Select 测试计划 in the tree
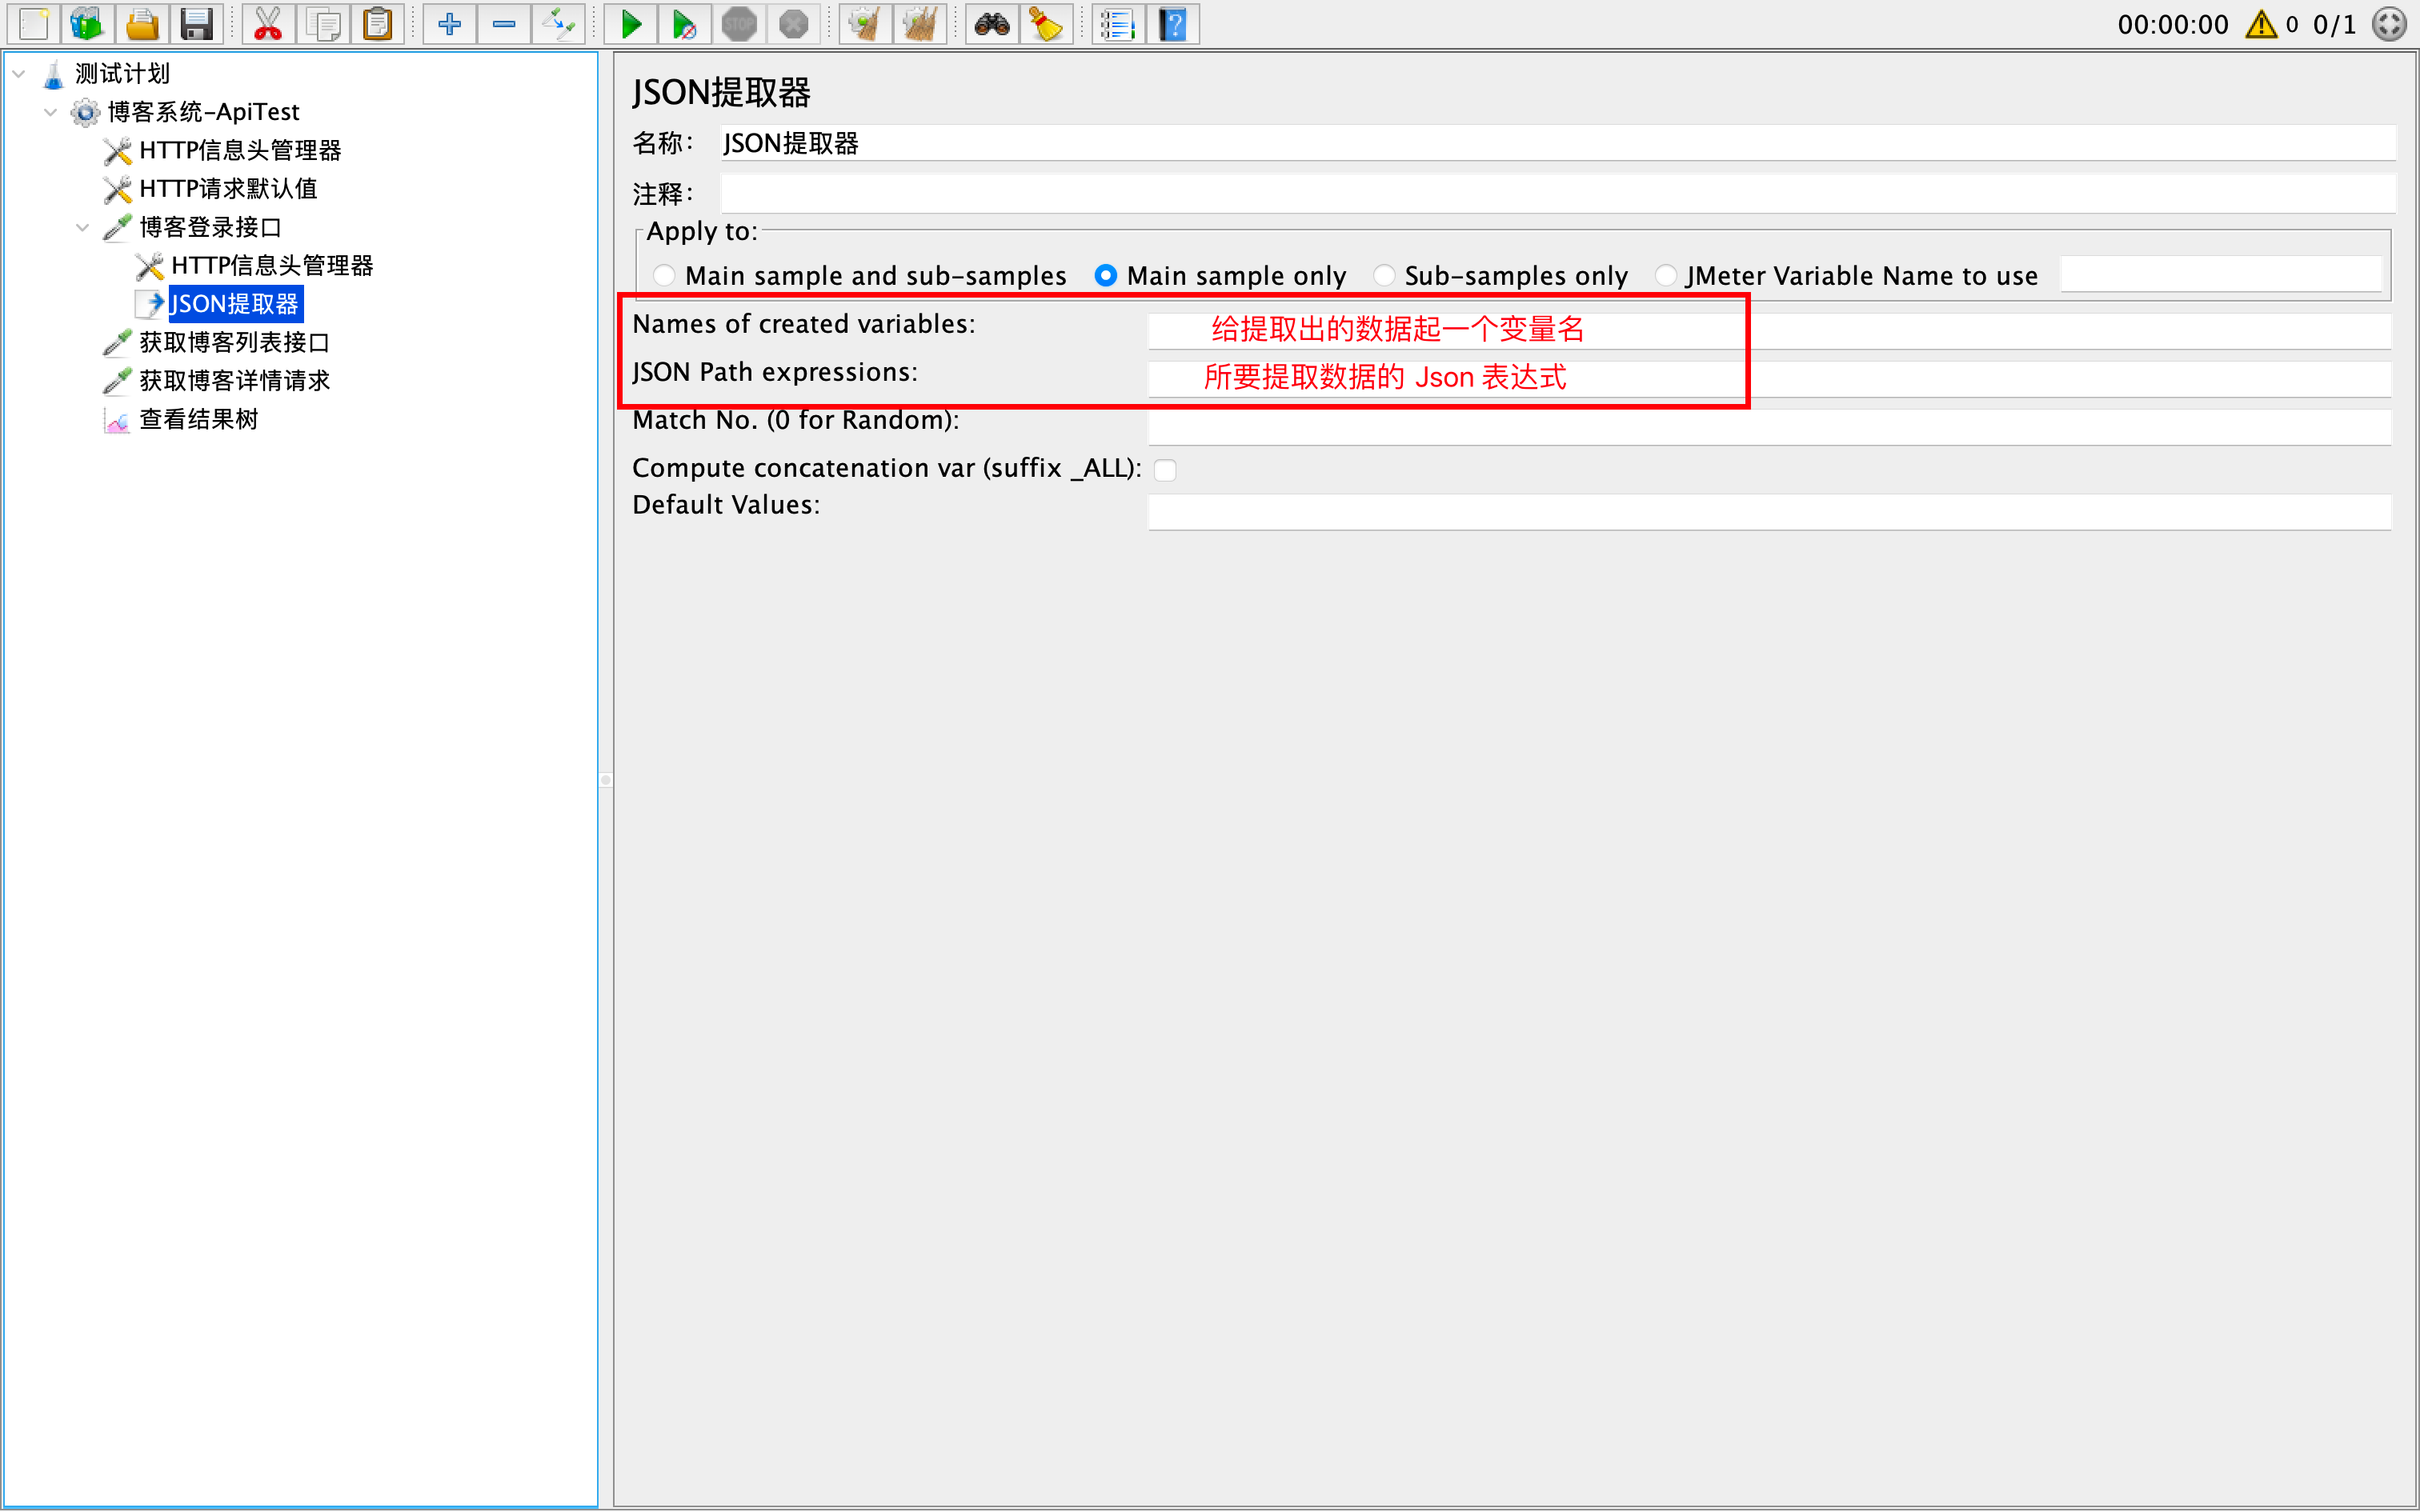Viewport: 2420px width, 1512px height. 122,73
